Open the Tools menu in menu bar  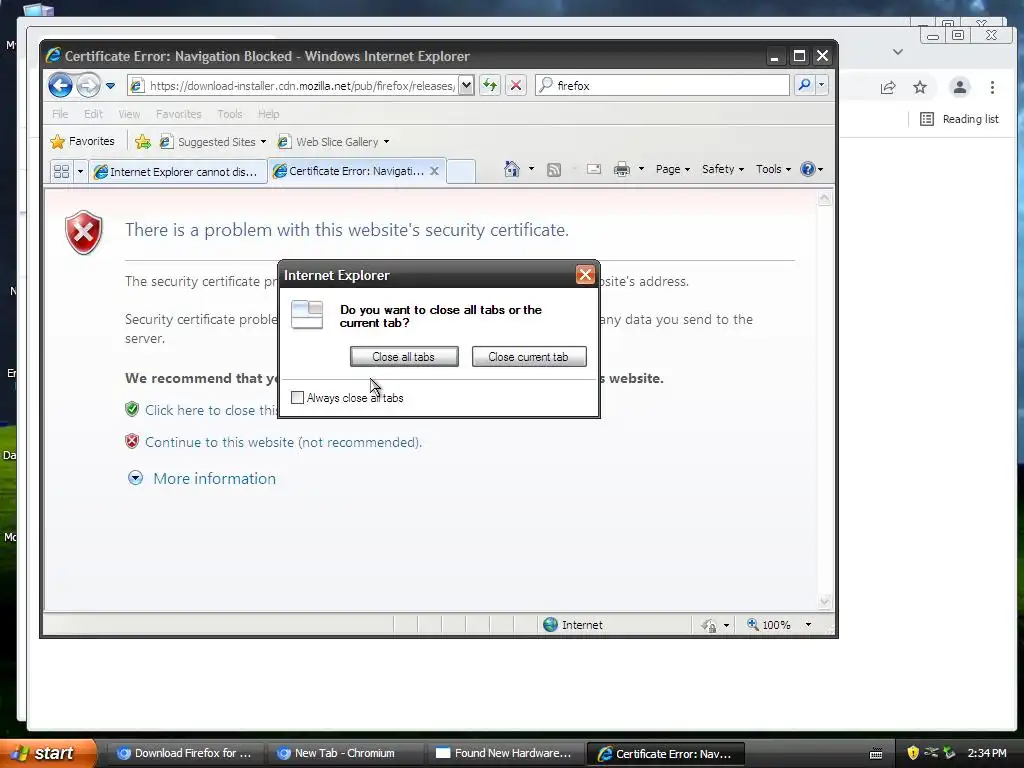click(230, 114)
